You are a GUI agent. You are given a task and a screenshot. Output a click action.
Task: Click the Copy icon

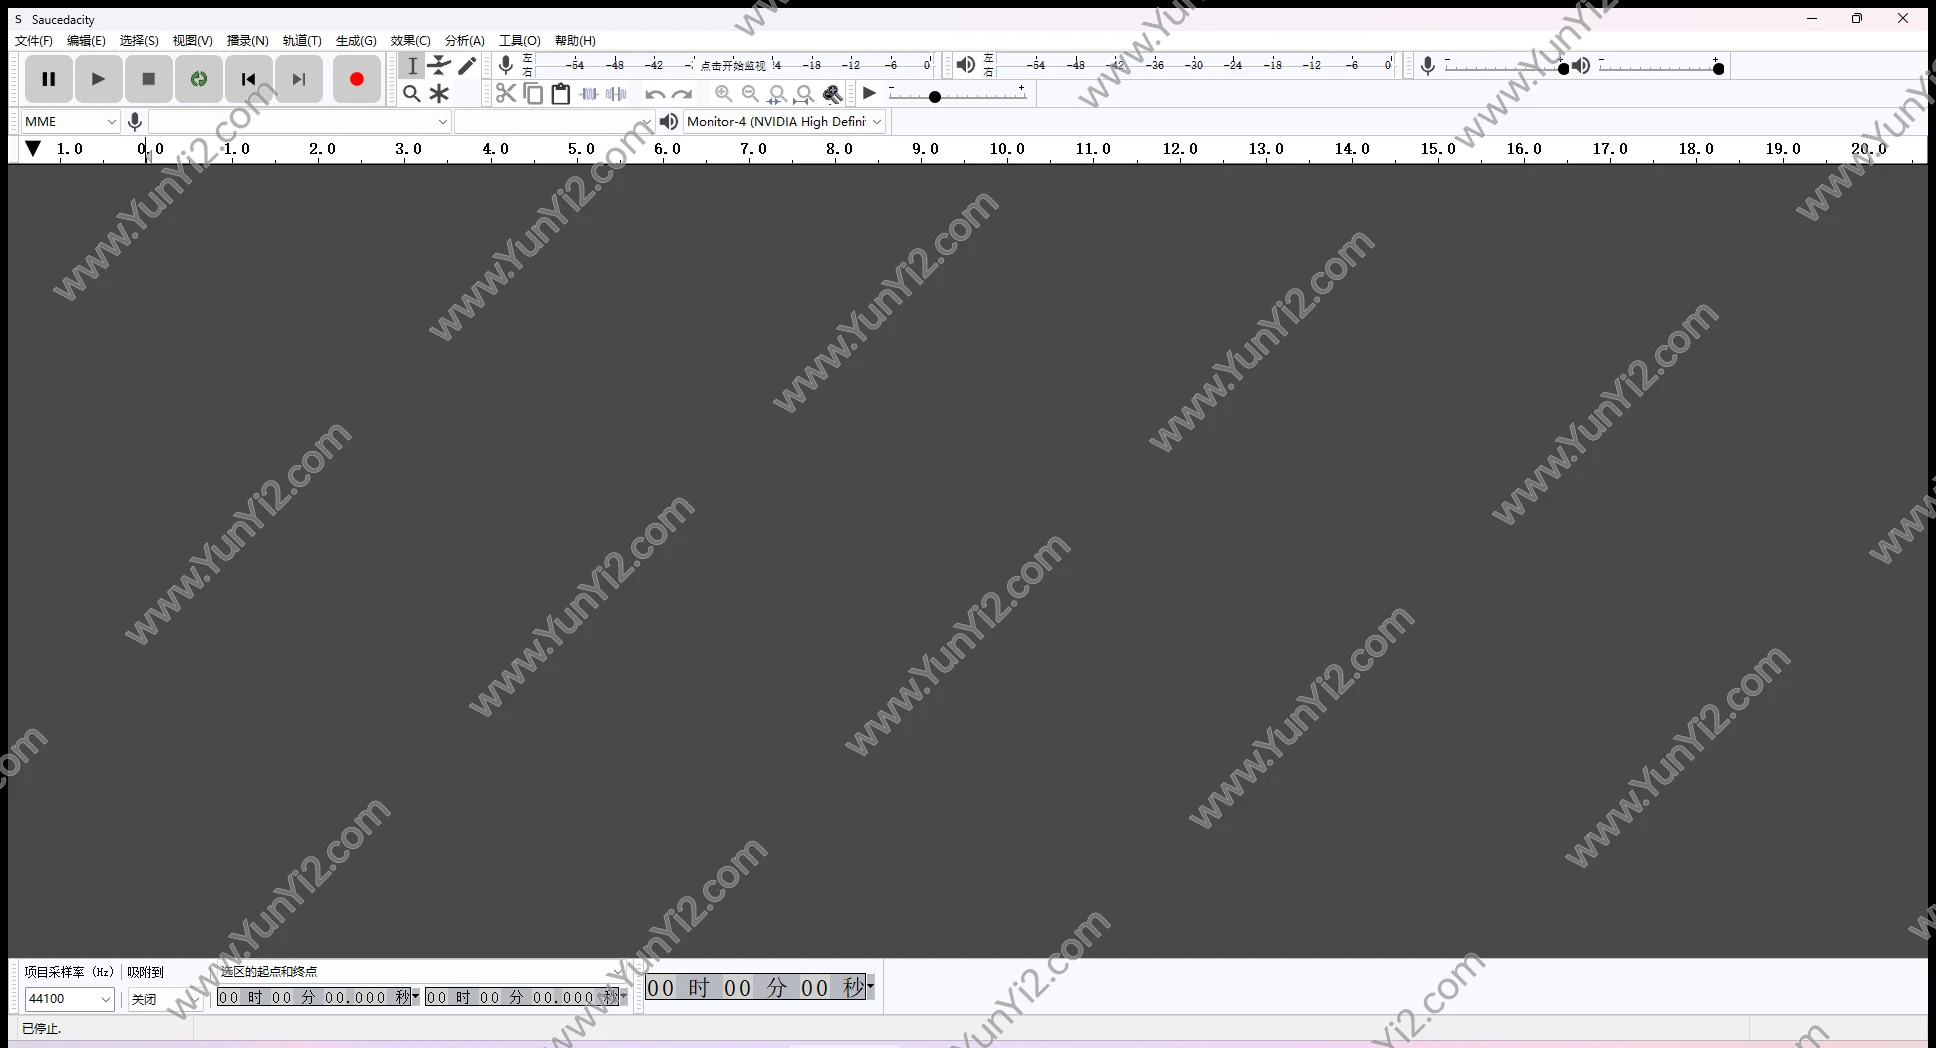point(533,94)
